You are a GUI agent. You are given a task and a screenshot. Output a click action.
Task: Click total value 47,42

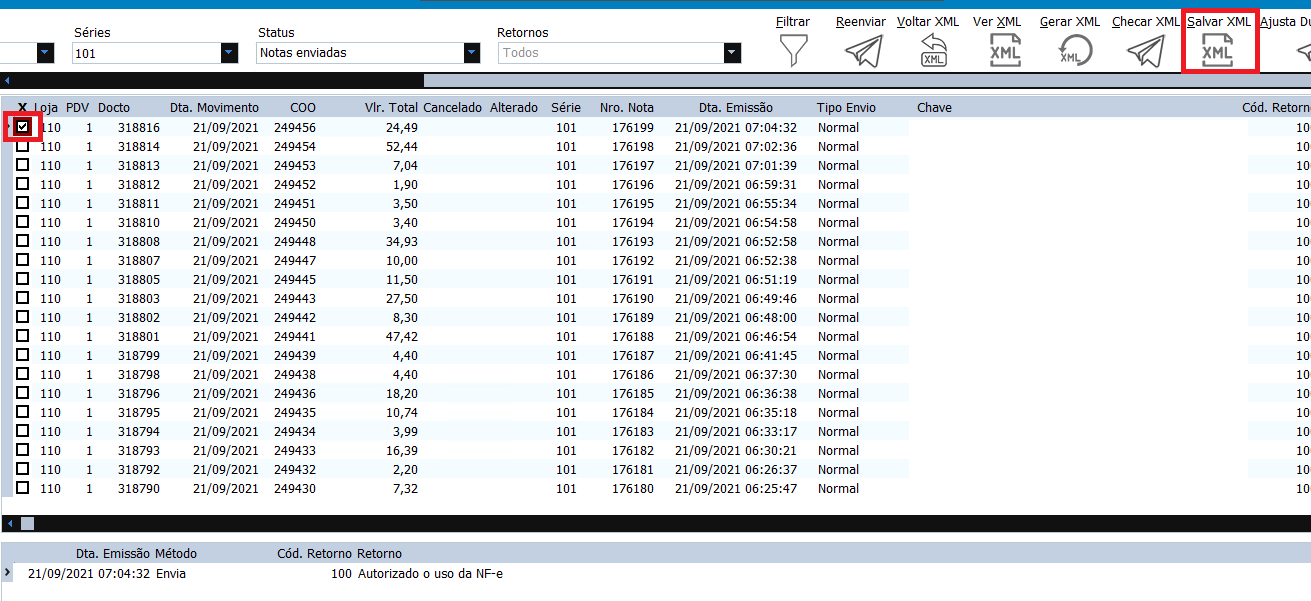(x=402, y=336)
